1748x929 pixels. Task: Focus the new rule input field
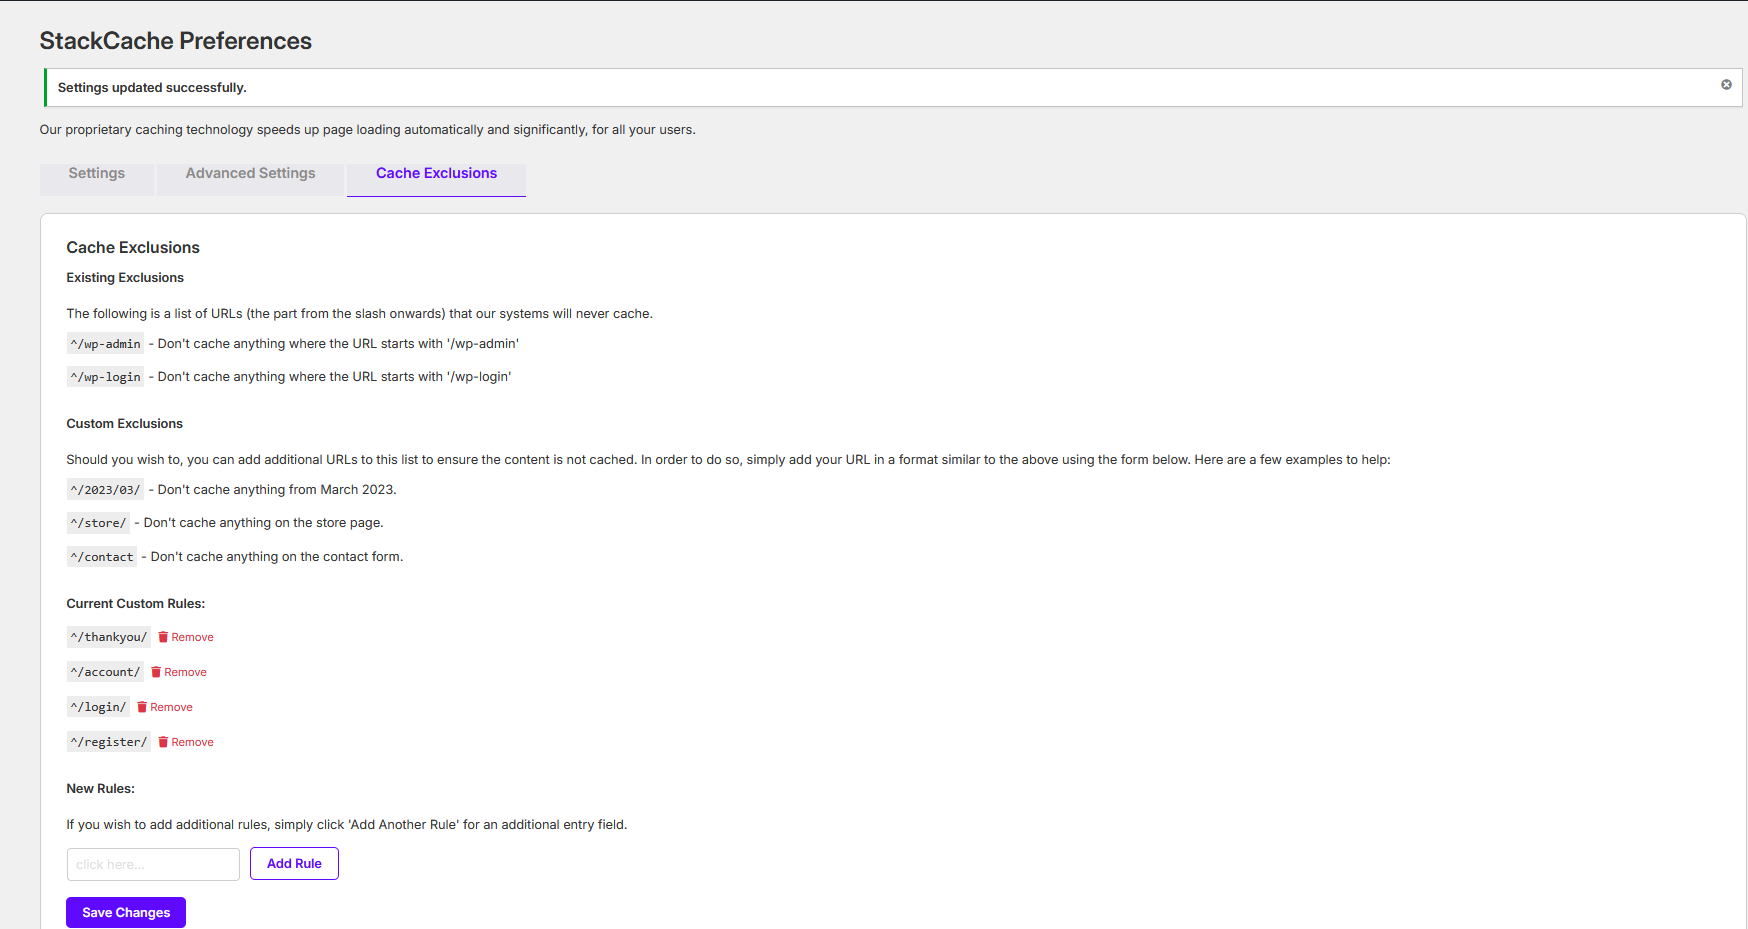click(x=153, y=864)
